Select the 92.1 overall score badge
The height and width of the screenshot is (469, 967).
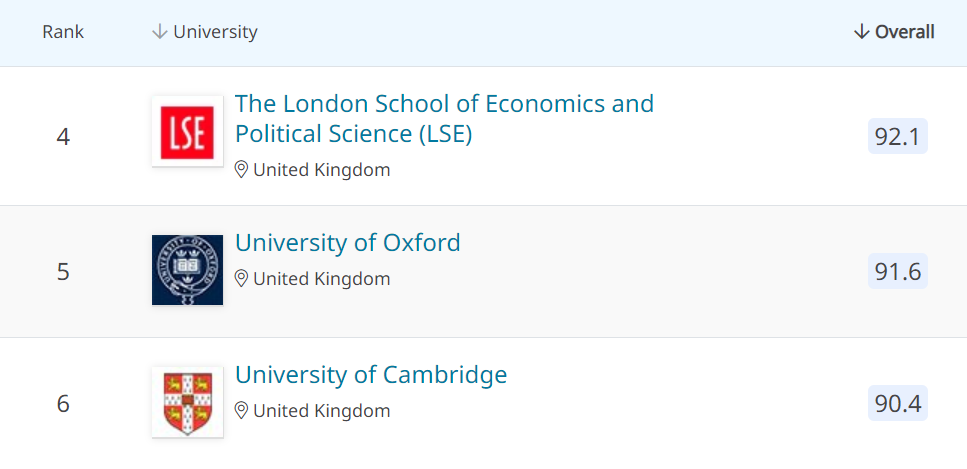coord(897,136)
